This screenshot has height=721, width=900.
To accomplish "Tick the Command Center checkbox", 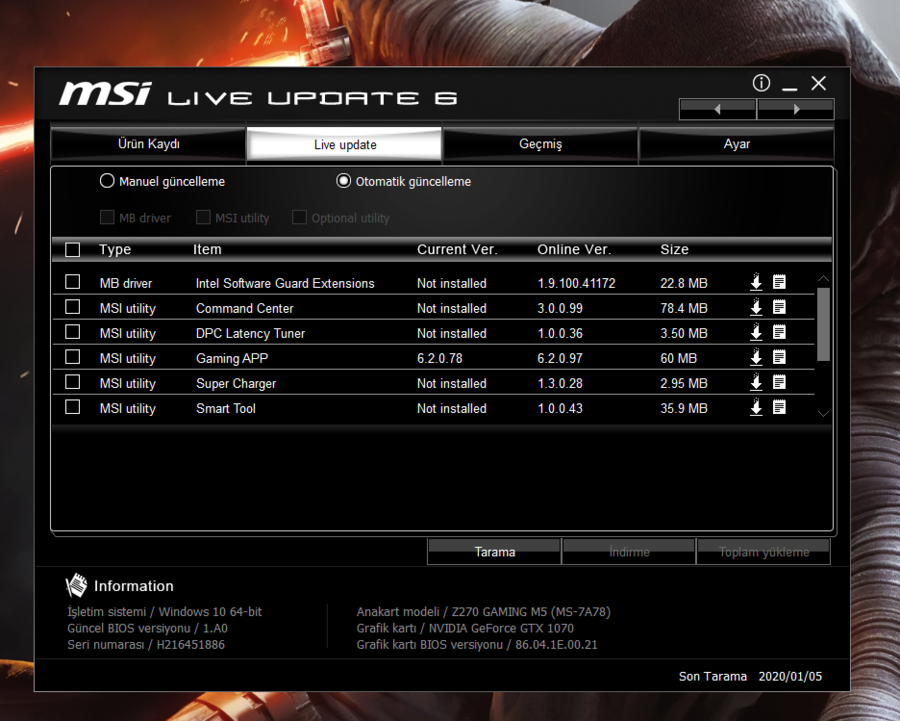I will [x=72, y=307].
